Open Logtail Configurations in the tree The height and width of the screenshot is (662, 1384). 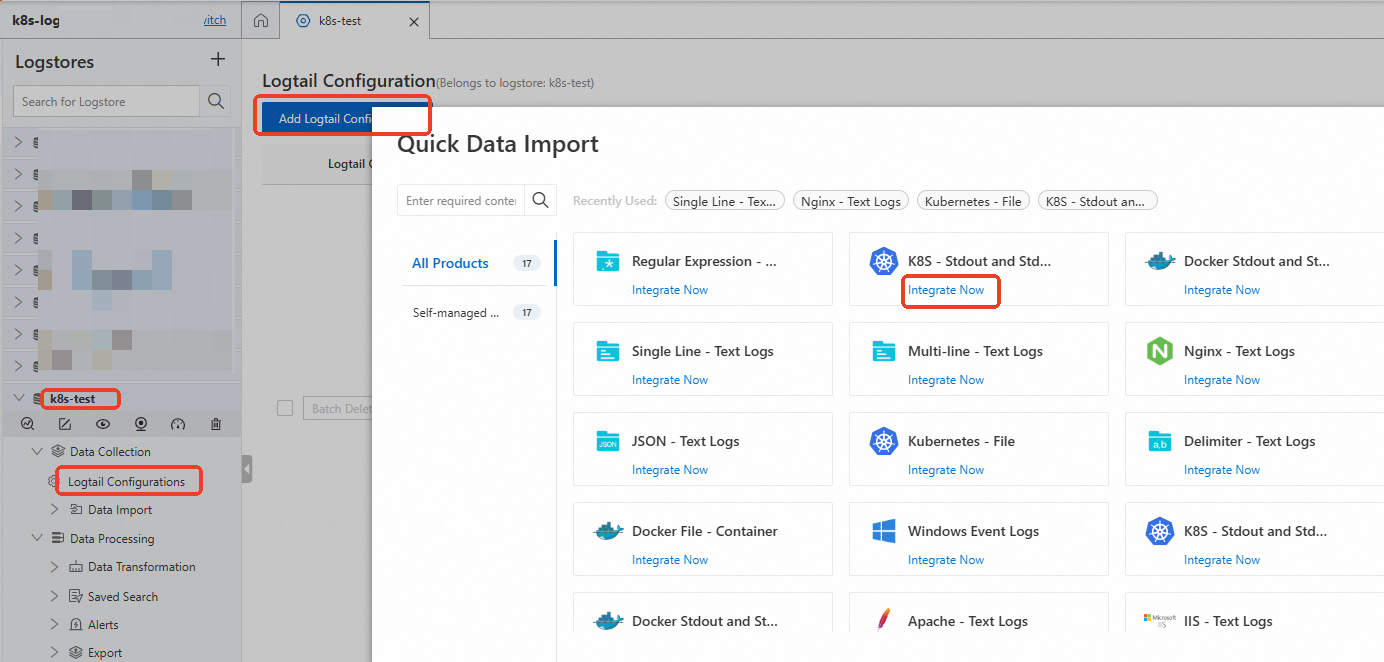(x=126, y=482)
